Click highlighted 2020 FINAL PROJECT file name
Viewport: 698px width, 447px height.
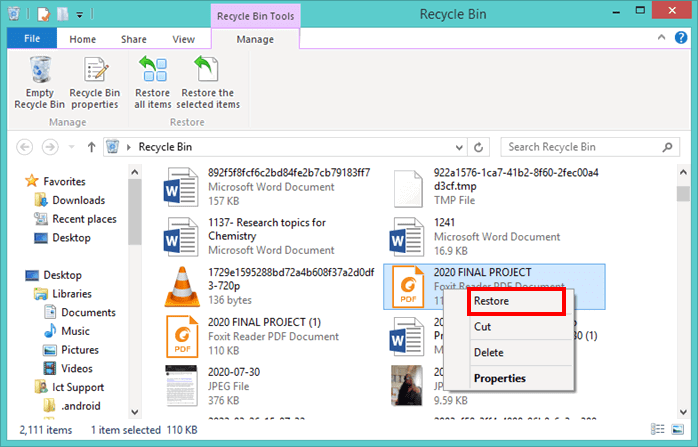coord(483,272)
